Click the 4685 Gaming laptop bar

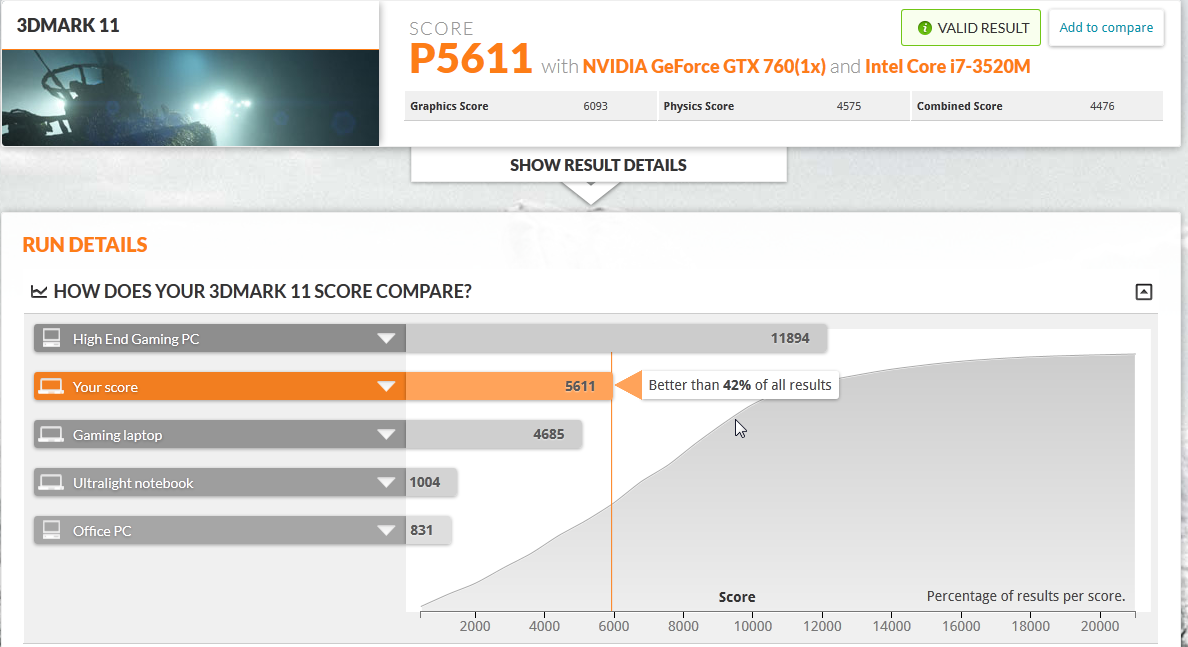click(494, 435)
